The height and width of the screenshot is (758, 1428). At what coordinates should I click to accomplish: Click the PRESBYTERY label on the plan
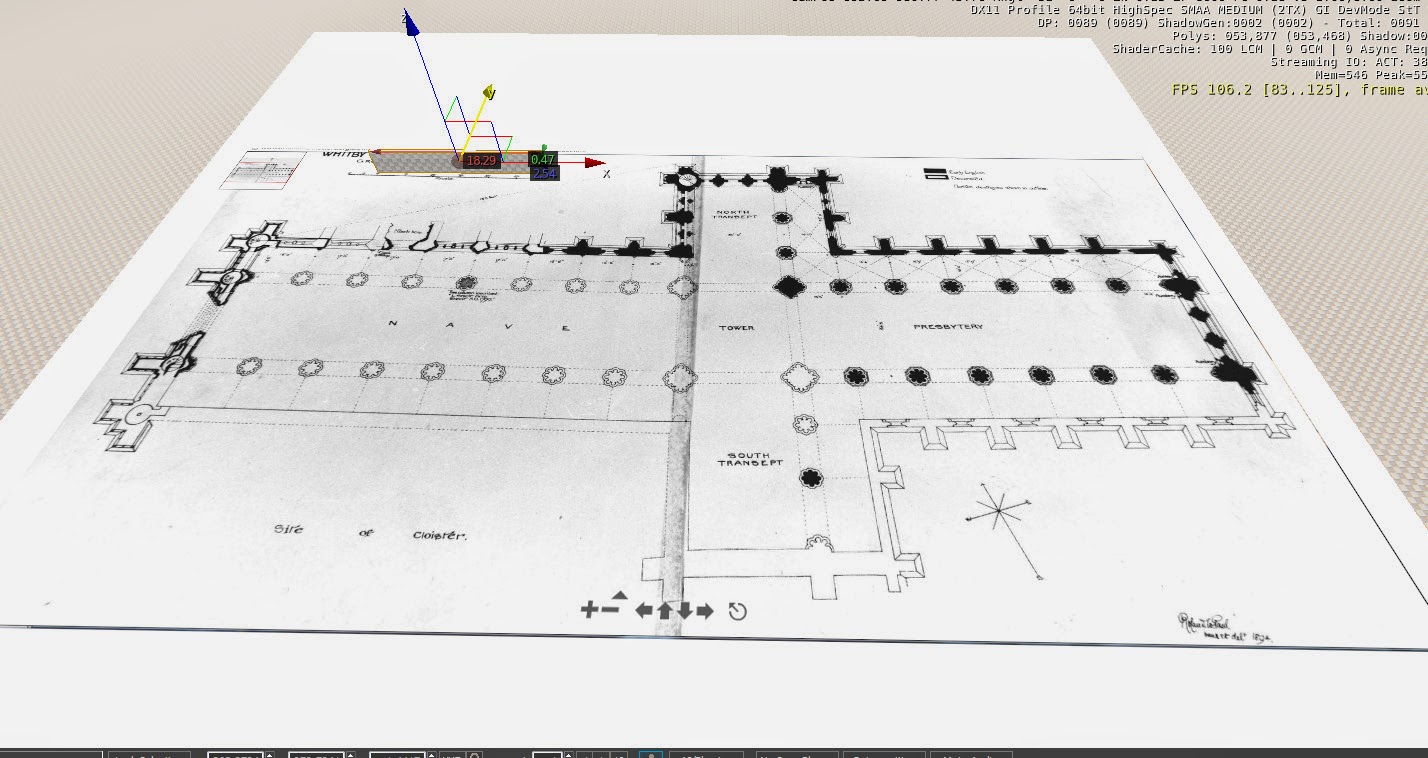pos(948,327)
